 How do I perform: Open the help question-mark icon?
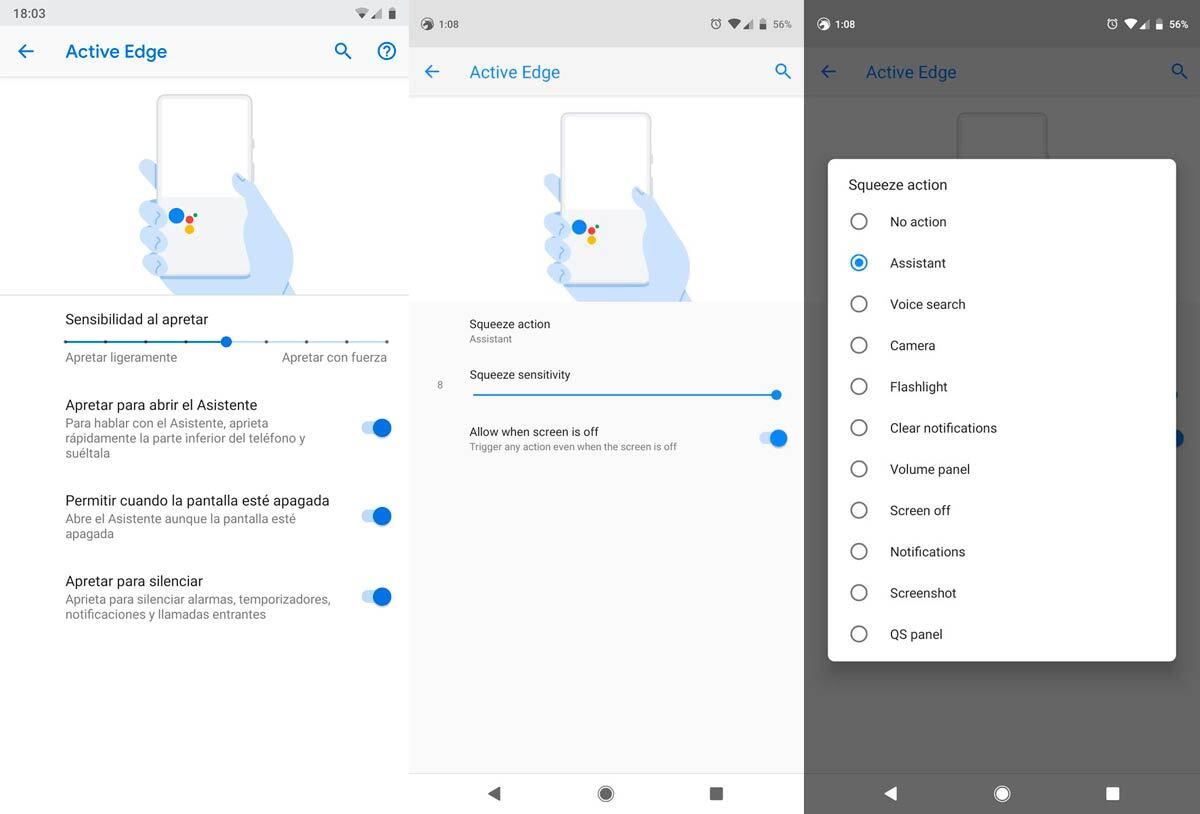coord(387,51)
